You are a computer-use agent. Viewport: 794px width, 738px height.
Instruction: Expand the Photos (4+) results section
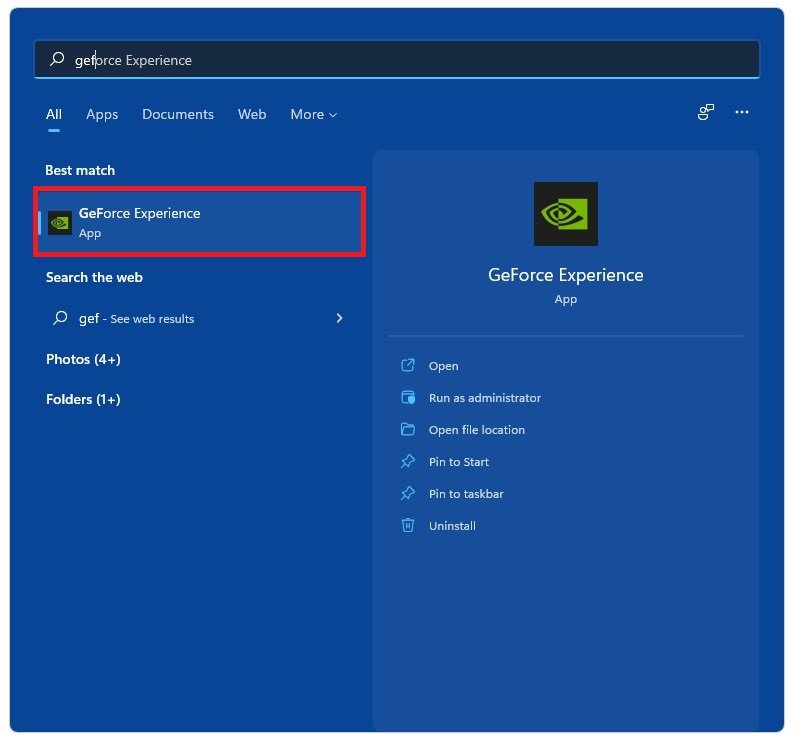tap(83, 359)
